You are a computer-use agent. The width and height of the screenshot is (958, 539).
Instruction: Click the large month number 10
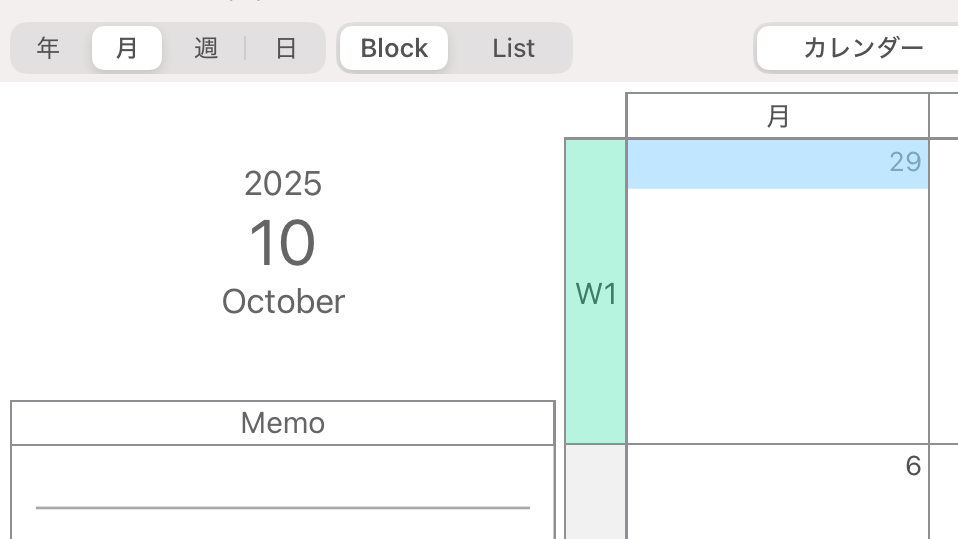(283, 243)
